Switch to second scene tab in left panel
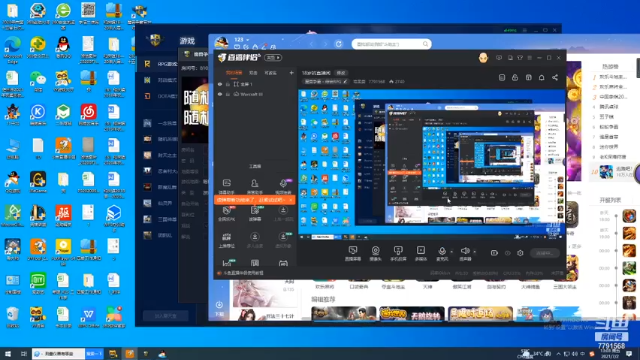The image size is (640, 360). tap(253, 73)
